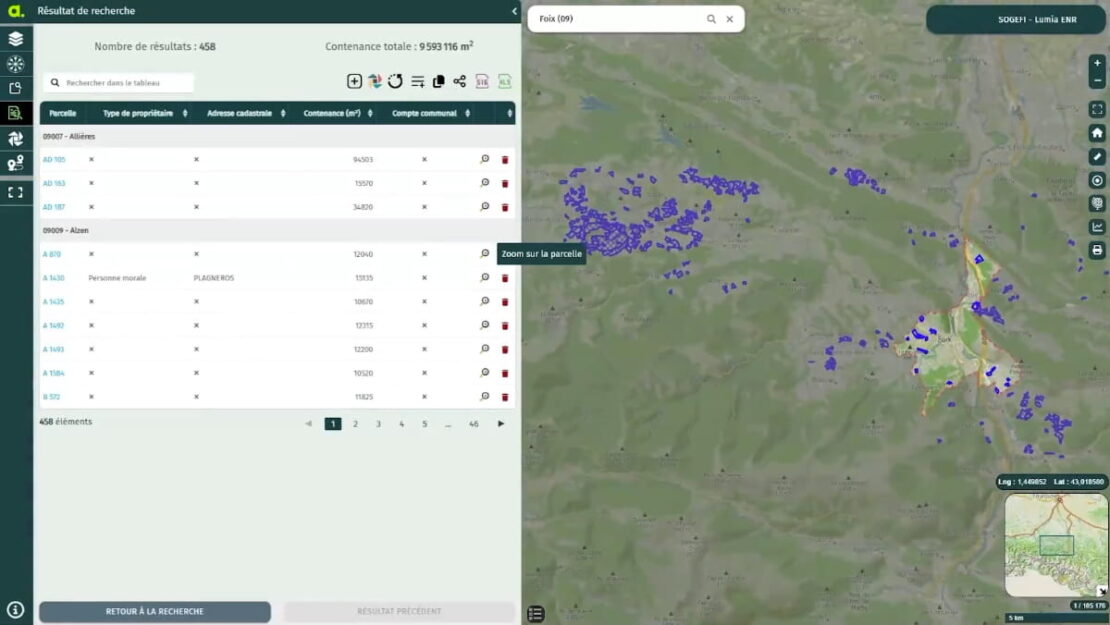
Task: Click Retour à la recherche button
Action: [x=155, y=611]
